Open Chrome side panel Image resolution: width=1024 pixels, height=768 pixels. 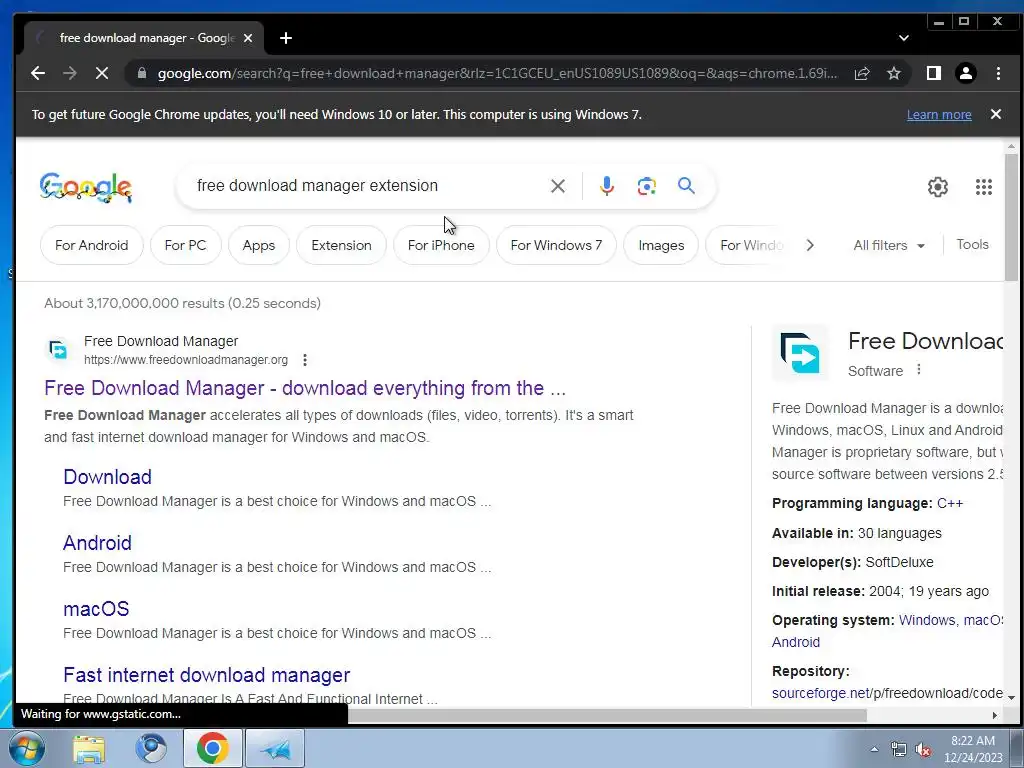(x=934, y=73)
